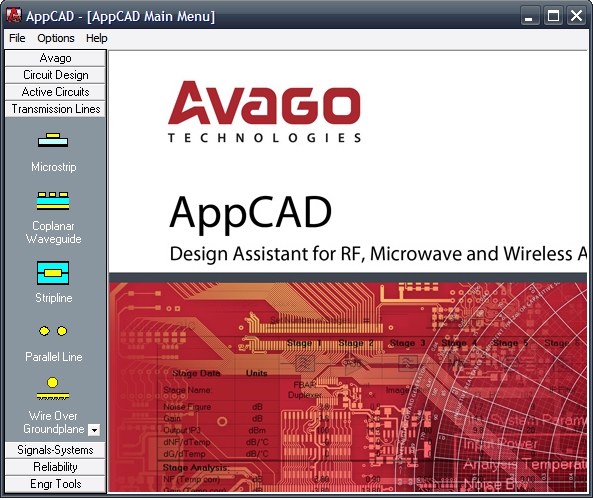Open the Help menu

point(96,38)
